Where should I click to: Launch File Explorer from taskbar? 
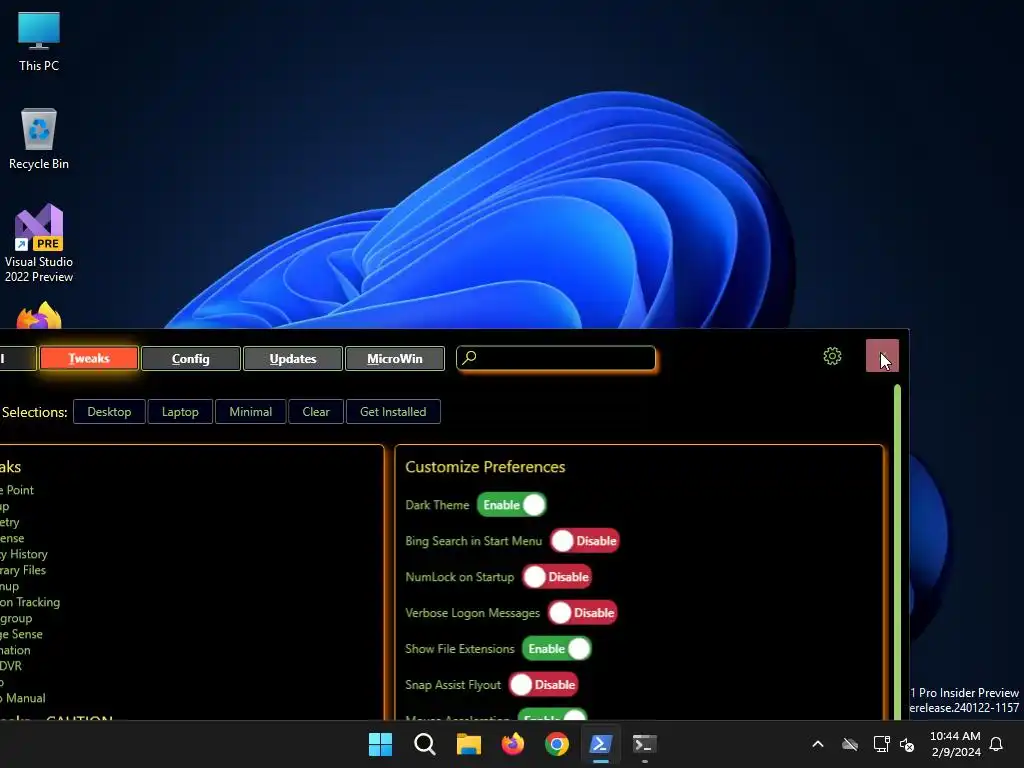point(468,744)
